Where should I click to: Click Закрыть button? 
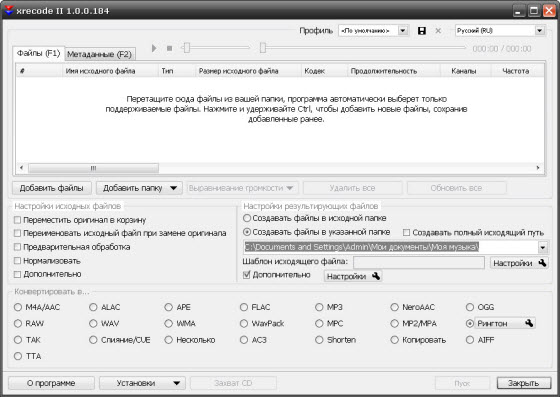(524, 383)
